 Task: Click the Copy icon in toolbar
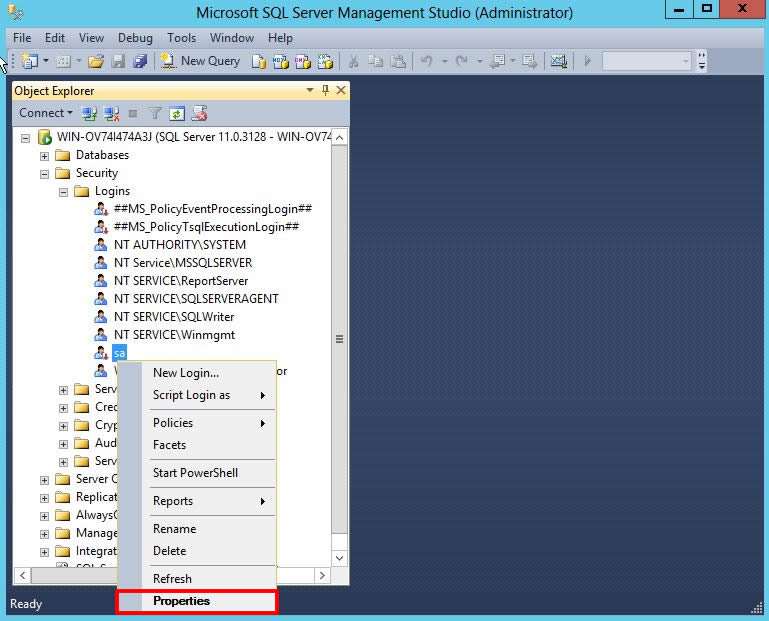click(x=376, y=61)
